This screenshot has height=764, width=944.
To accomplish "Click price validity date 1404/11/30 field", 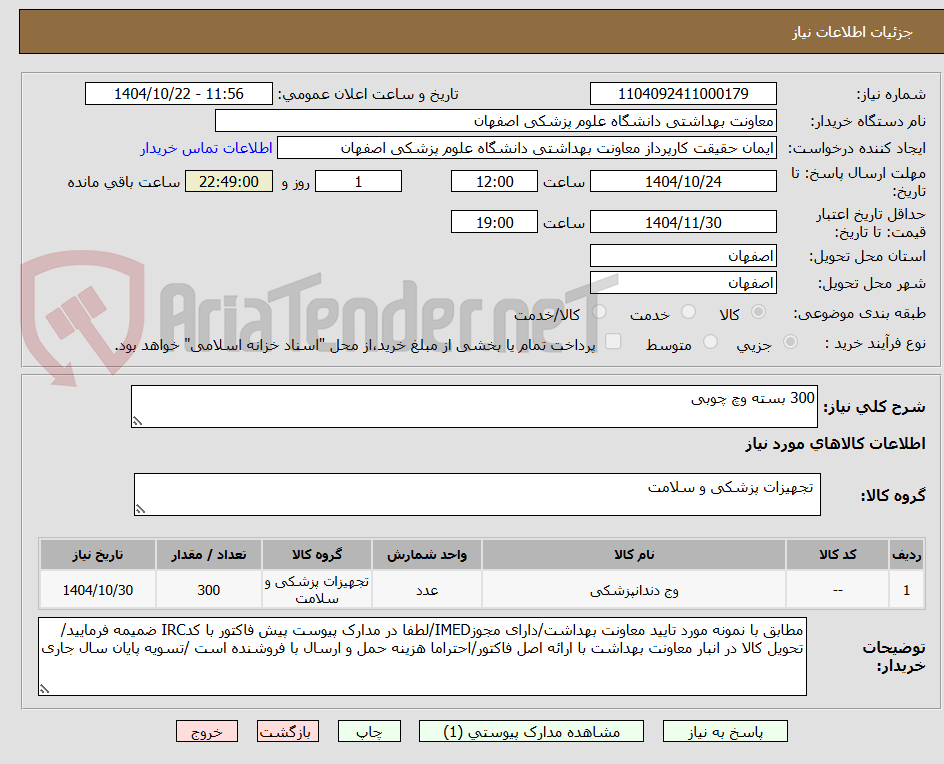I will coord(683,222).
